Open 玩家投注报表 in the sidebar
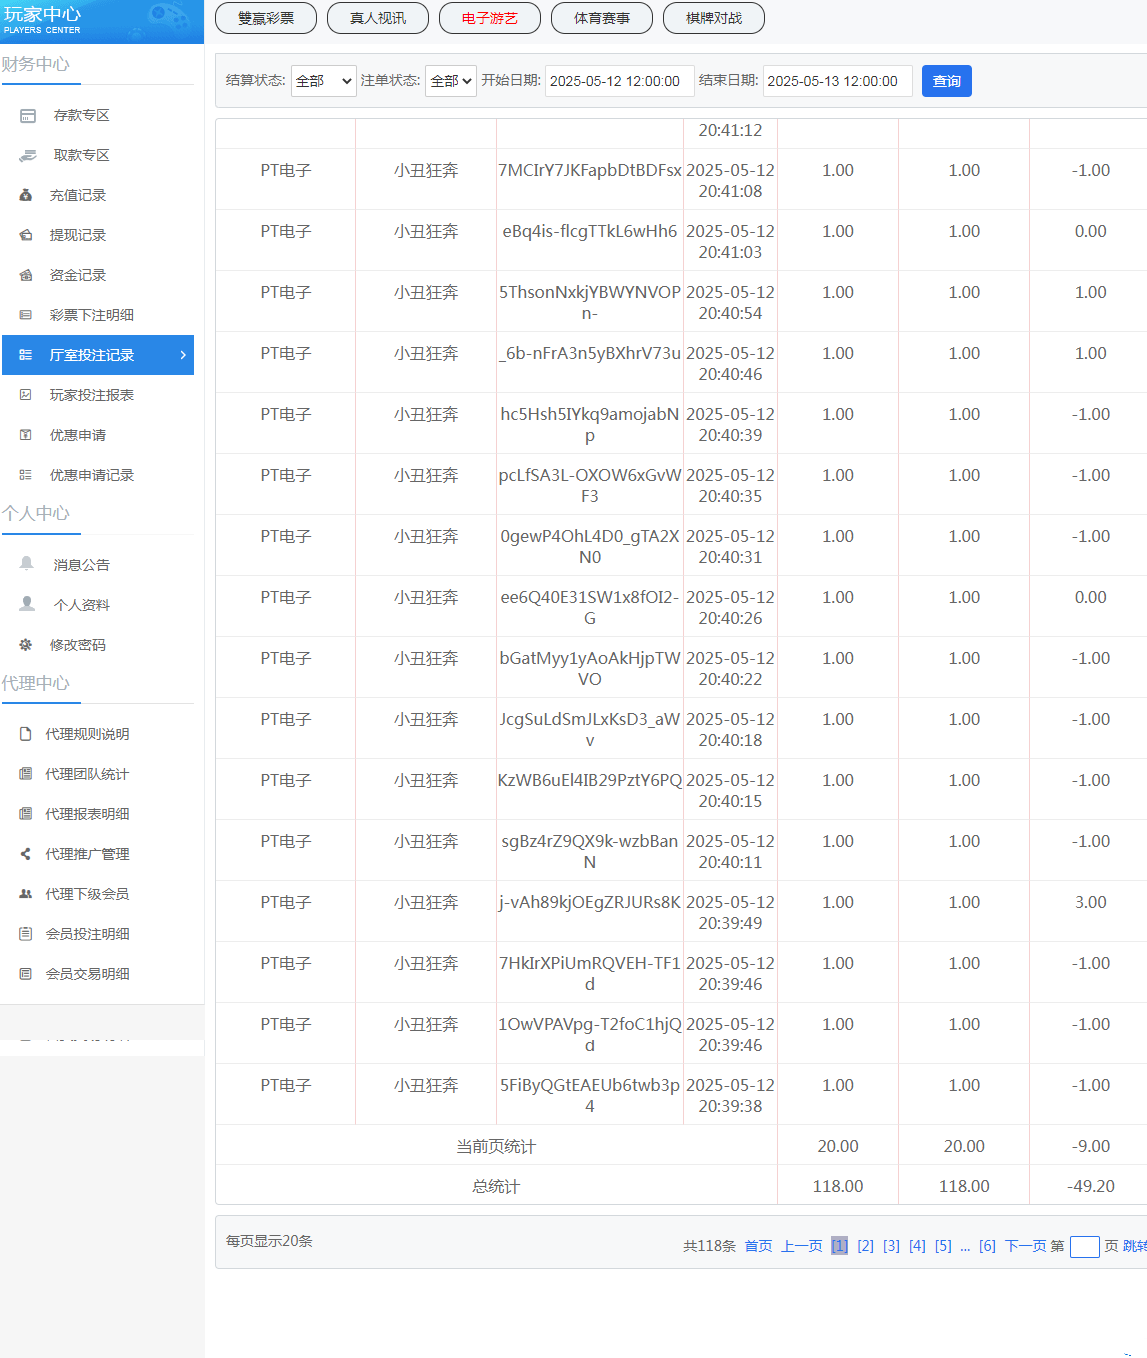The height and width of the screenshot is (1358, 1147). [x=91, y=395]
